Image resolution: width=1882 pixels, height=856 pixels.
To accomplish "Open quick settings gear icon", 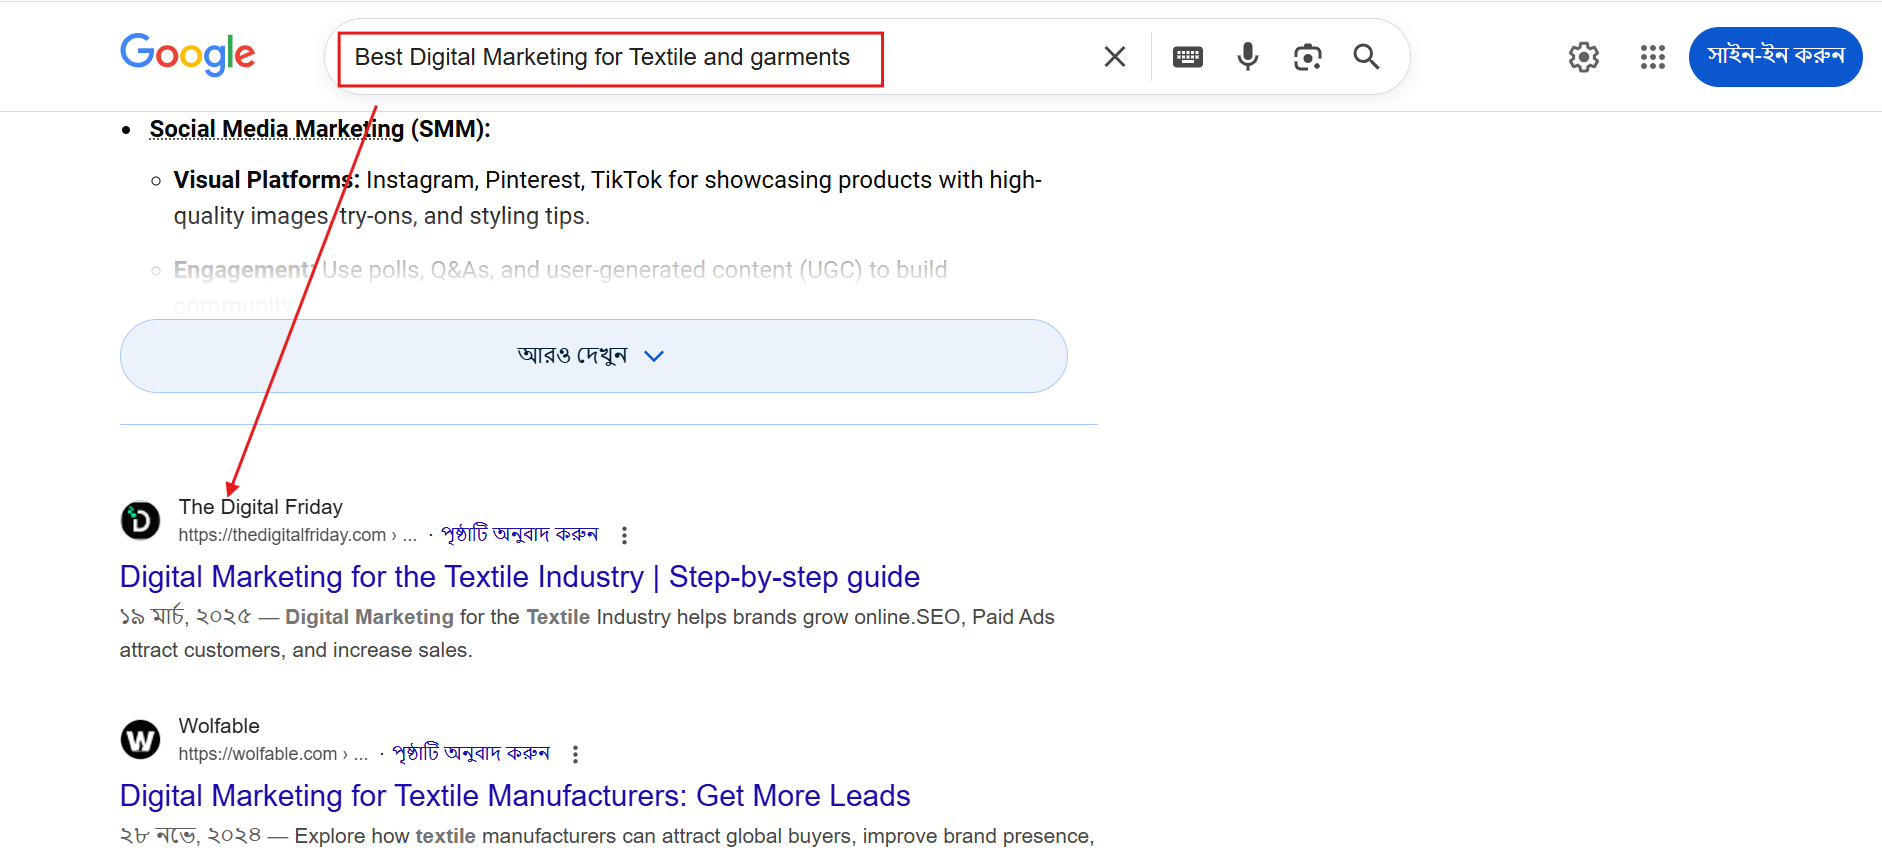I will point(1584,57).
